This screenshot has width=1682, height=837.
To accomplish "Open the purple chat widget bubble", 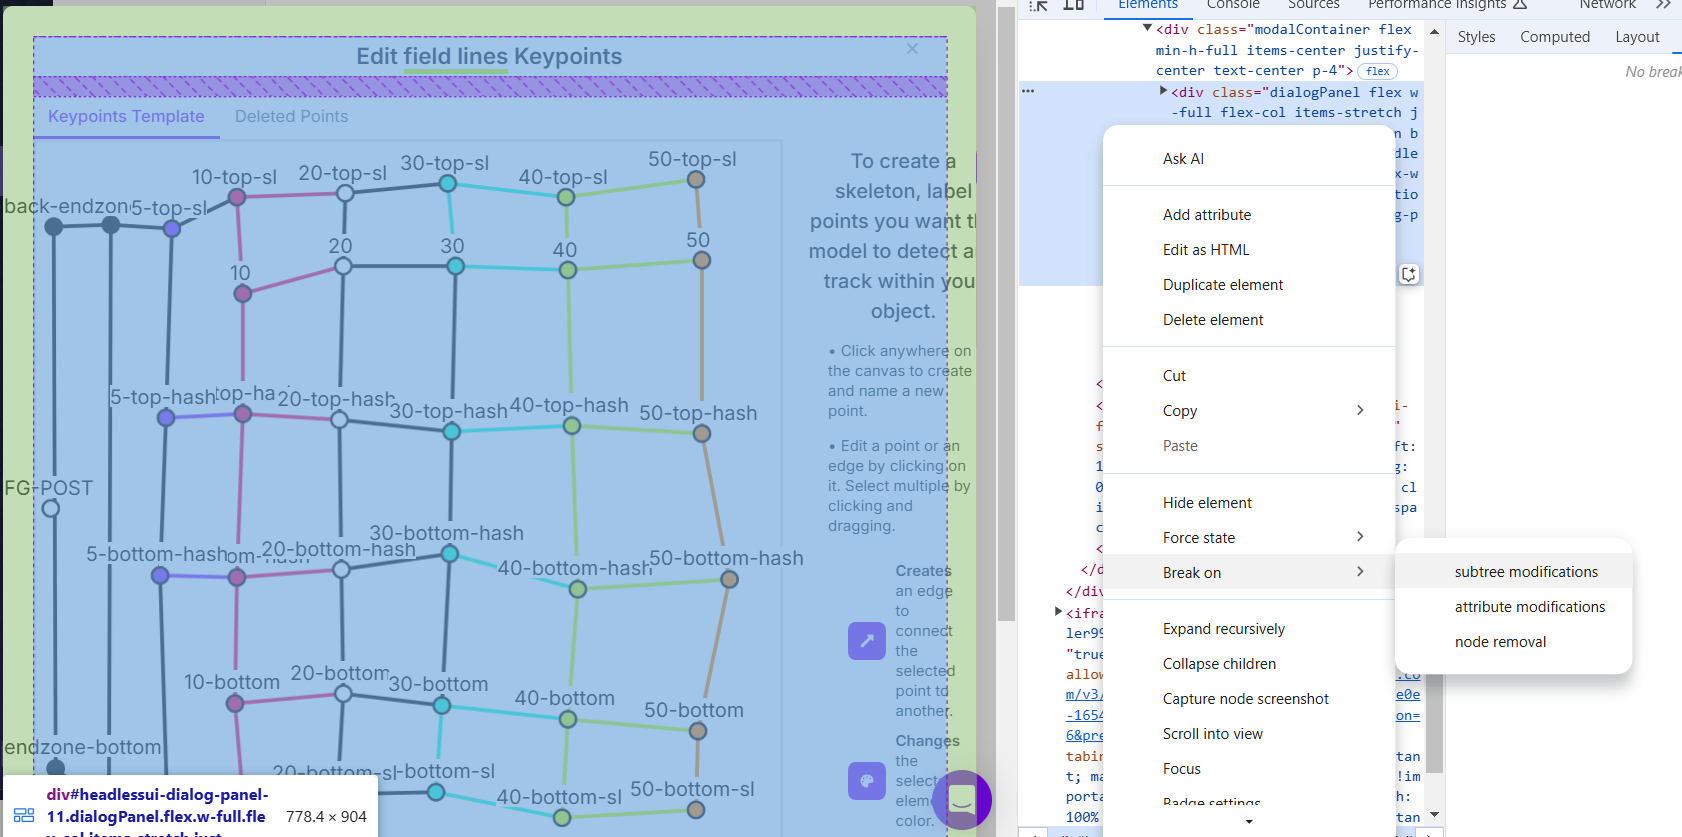I will click(961, 799).
